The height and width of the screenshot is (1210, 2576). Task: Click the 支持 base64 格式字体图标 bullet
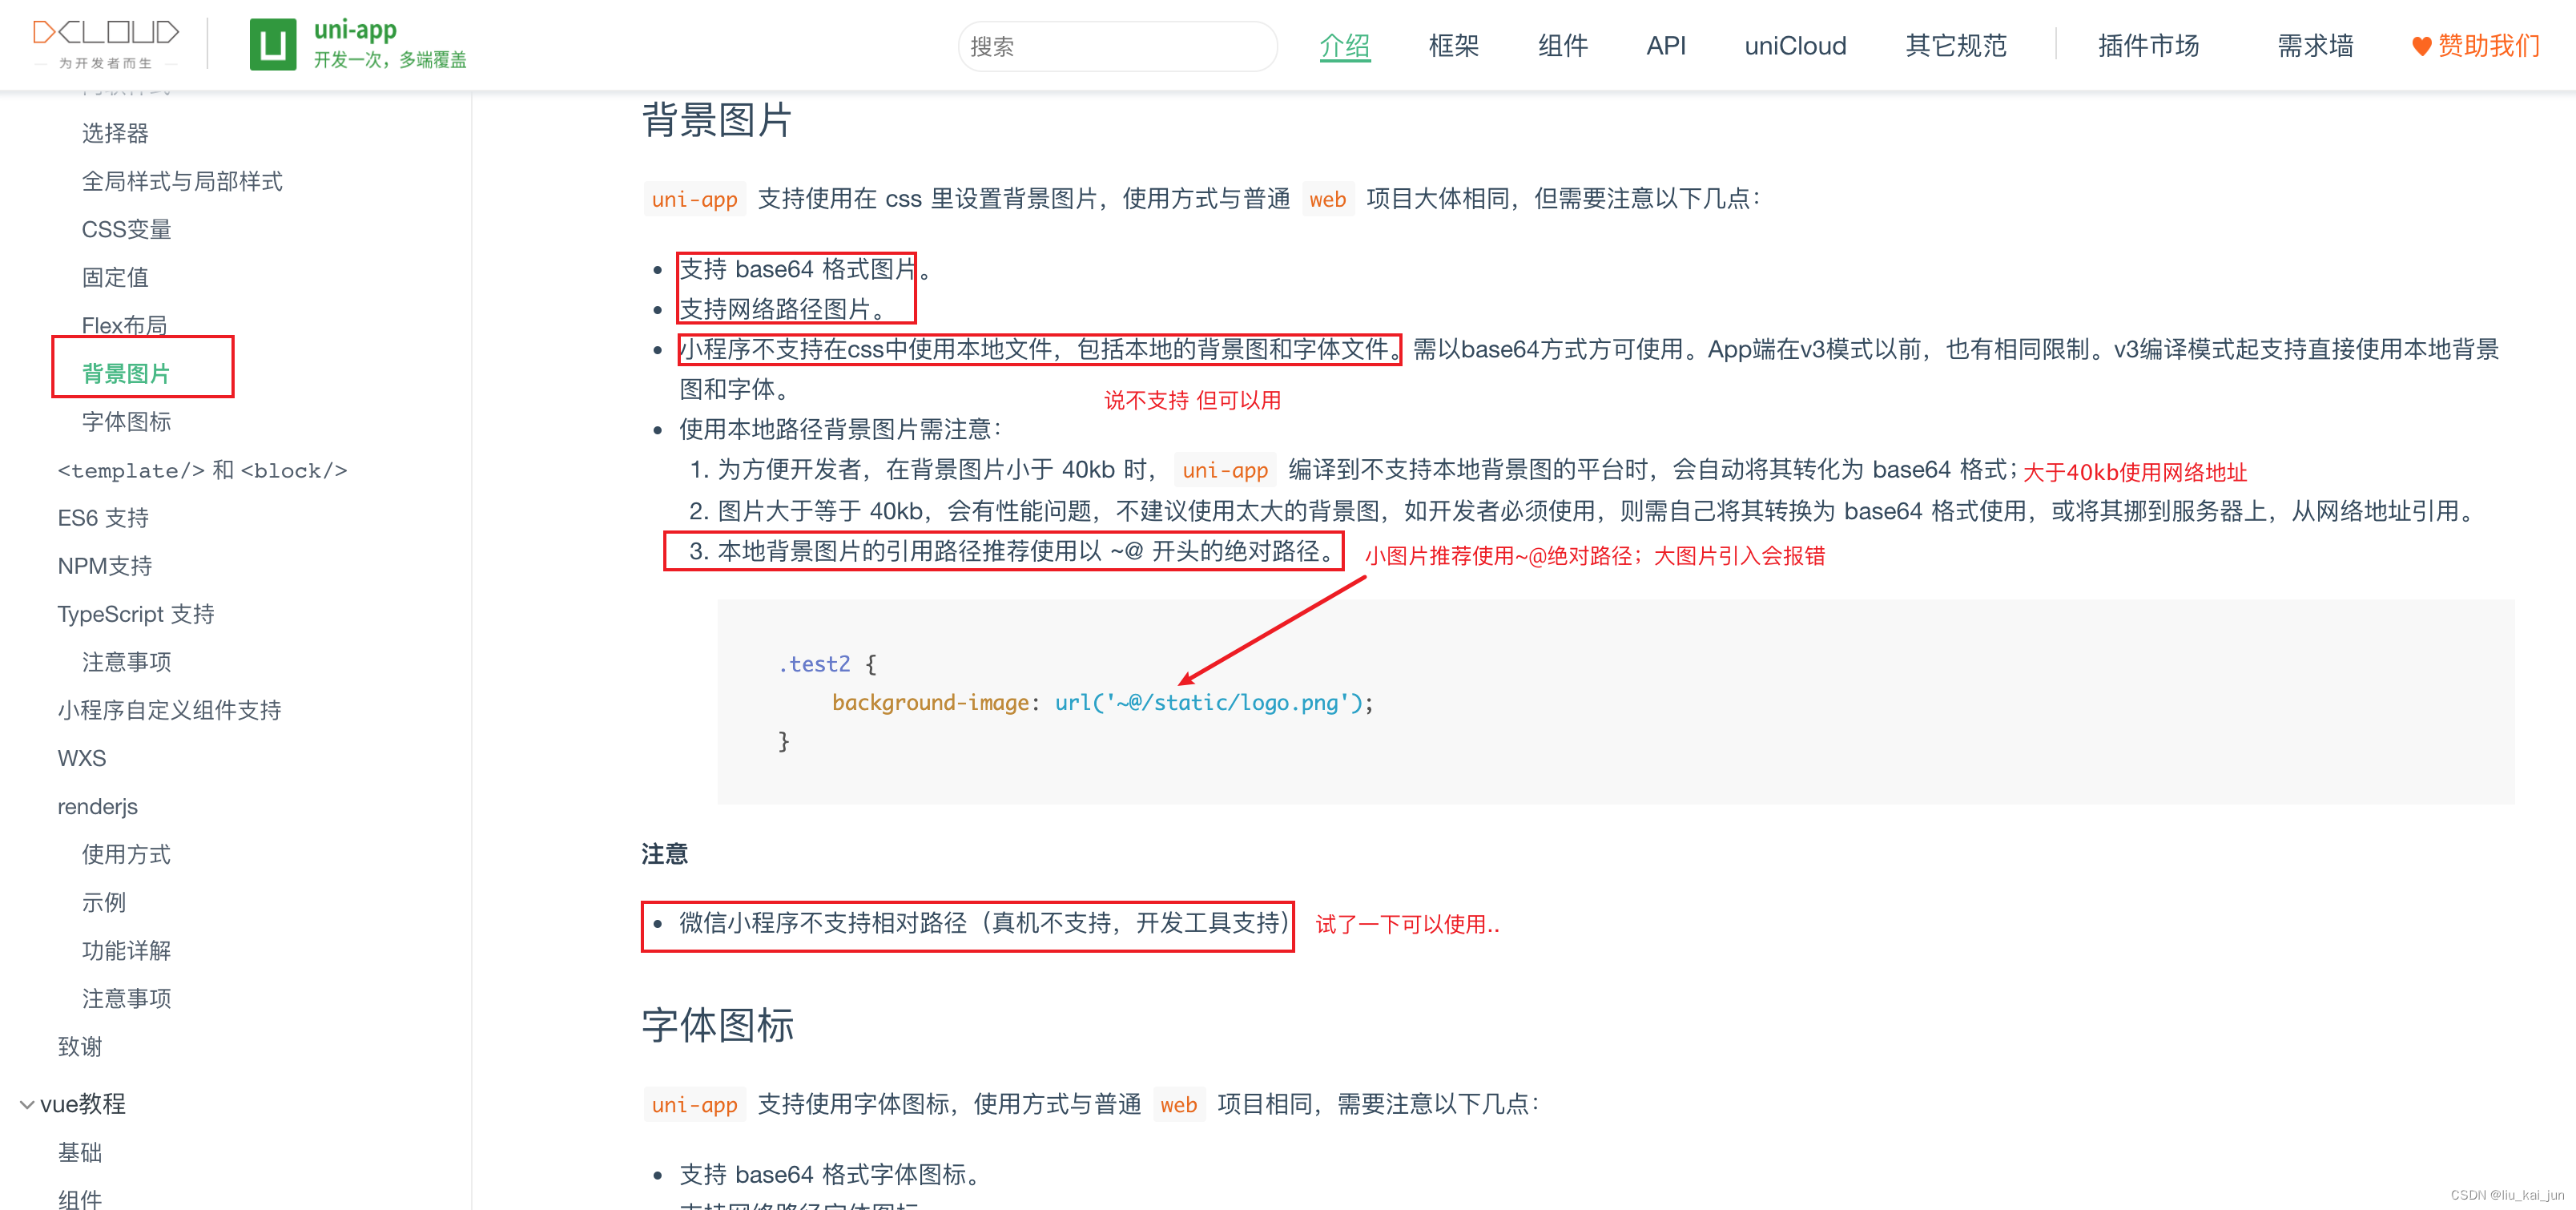pos(829,1174)
